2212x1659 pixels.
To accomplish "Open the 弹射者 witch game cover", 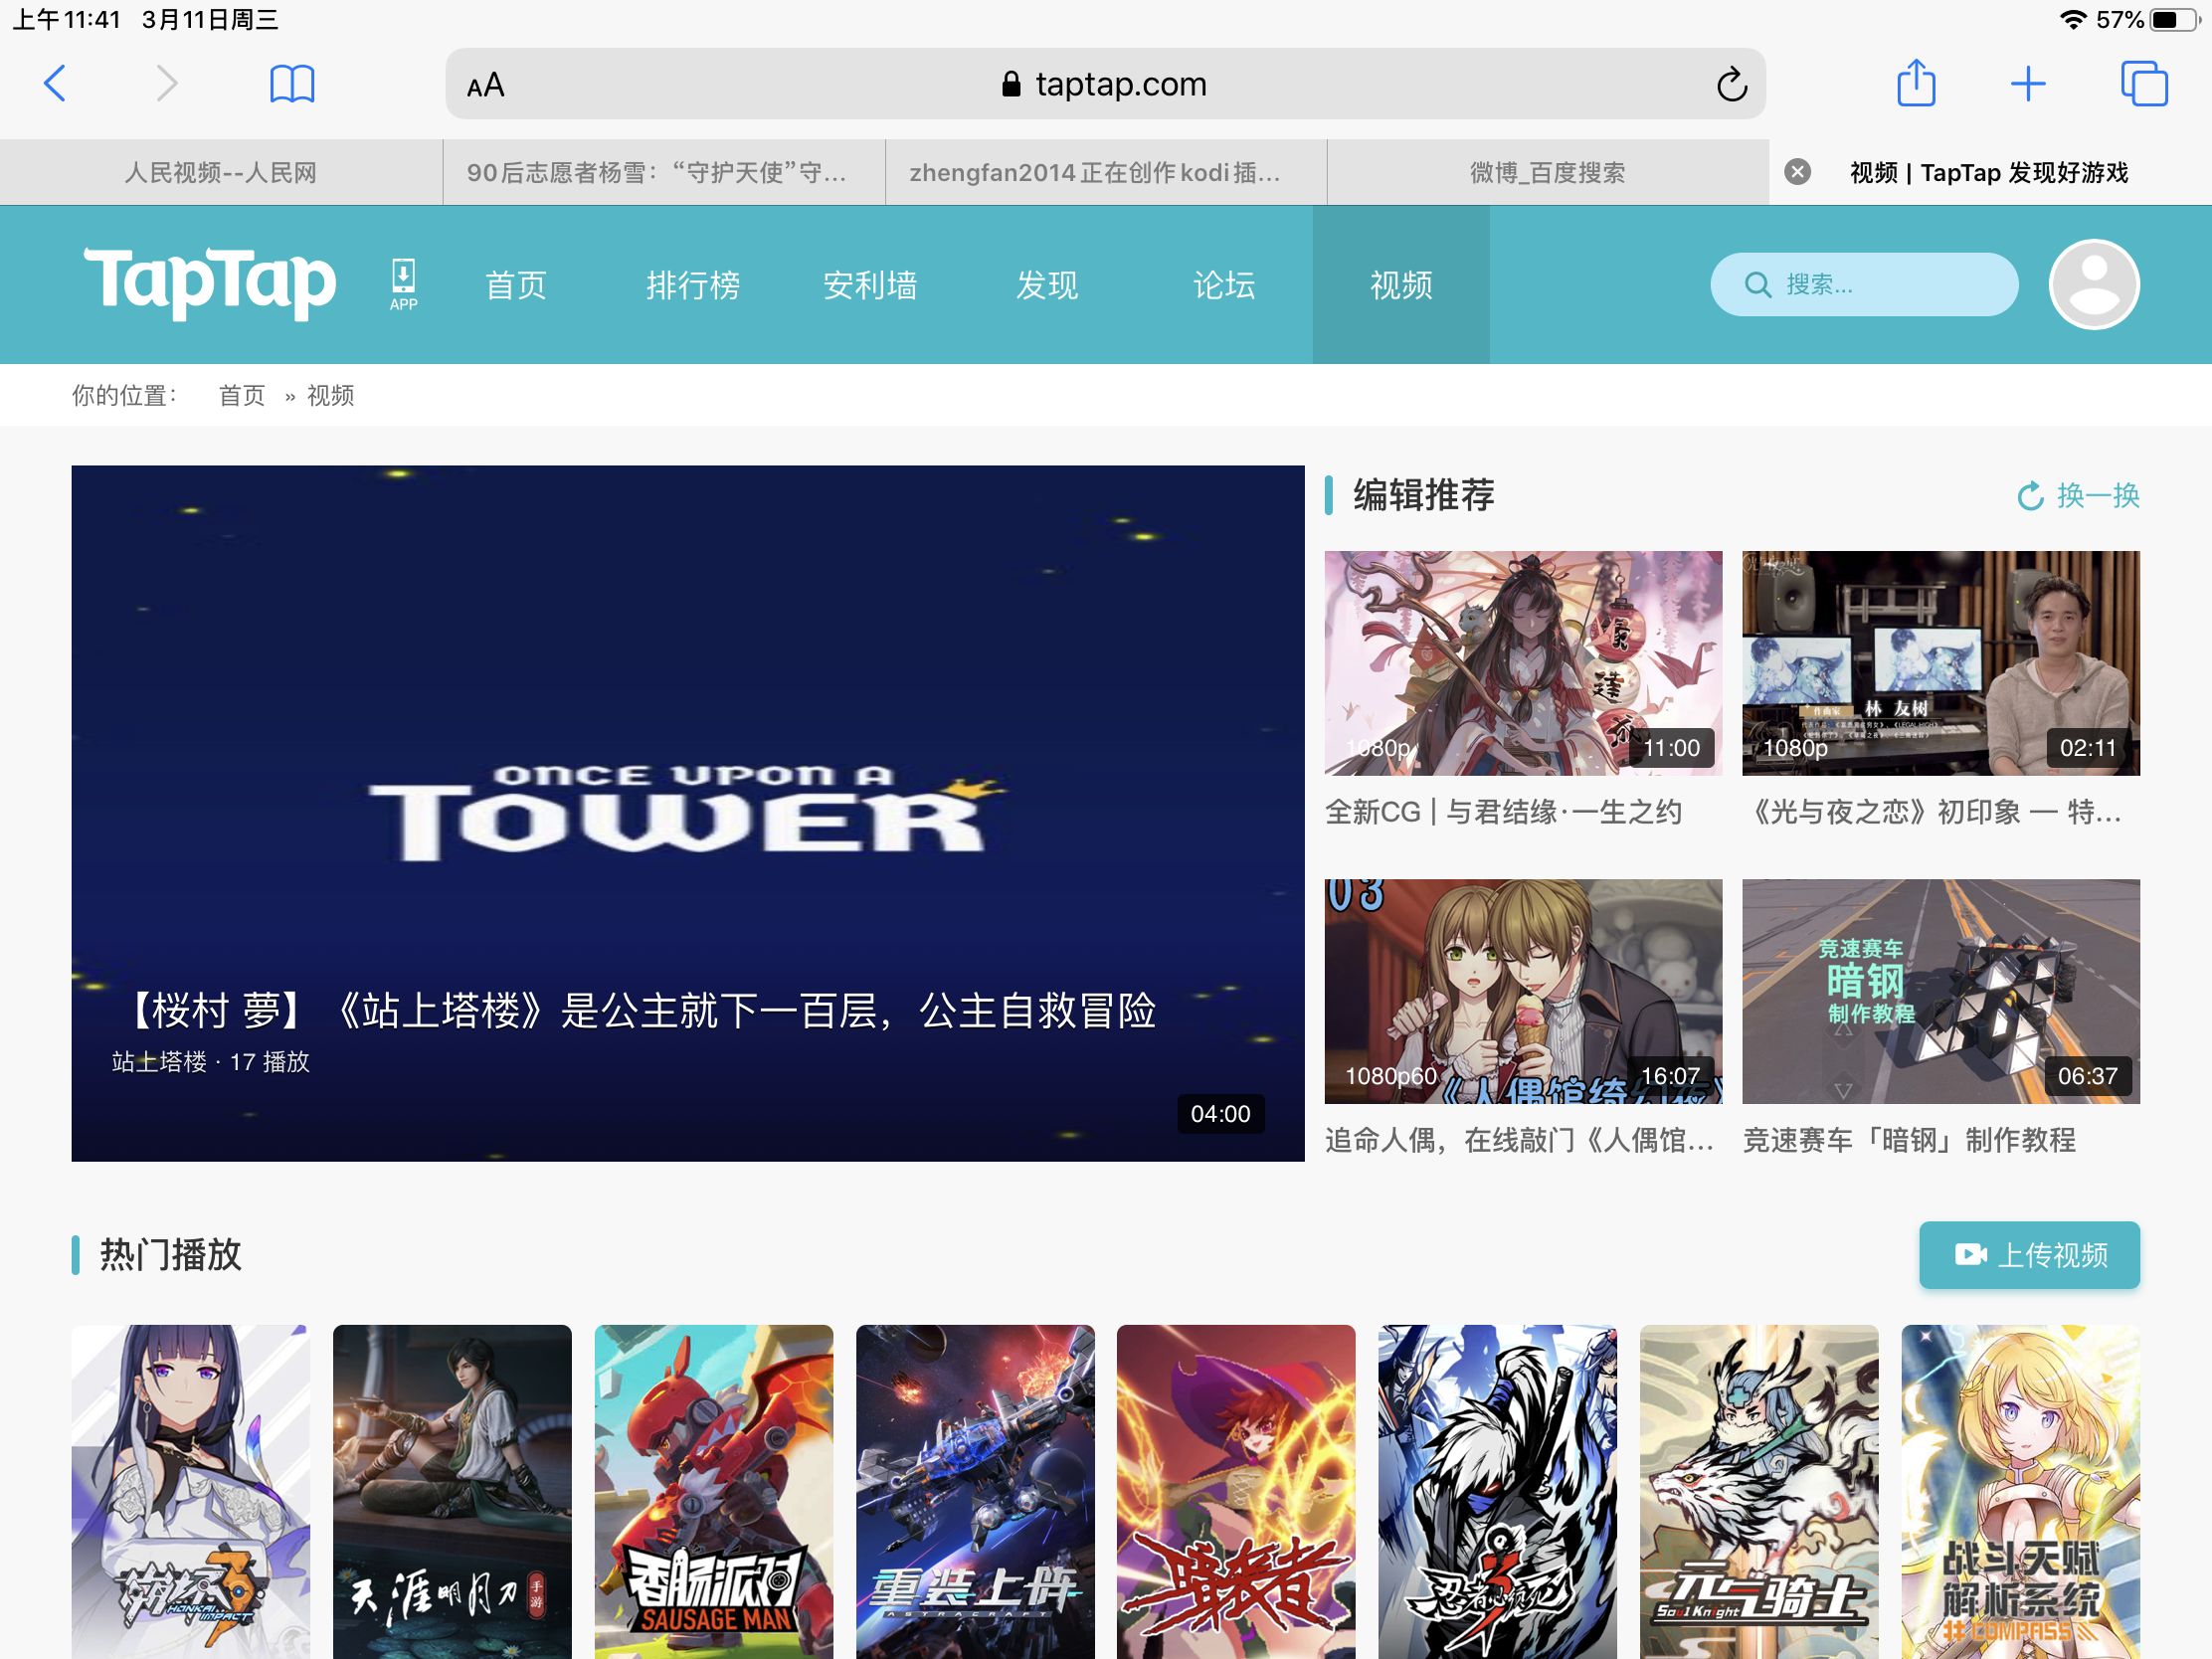I will [1236, 1492].
